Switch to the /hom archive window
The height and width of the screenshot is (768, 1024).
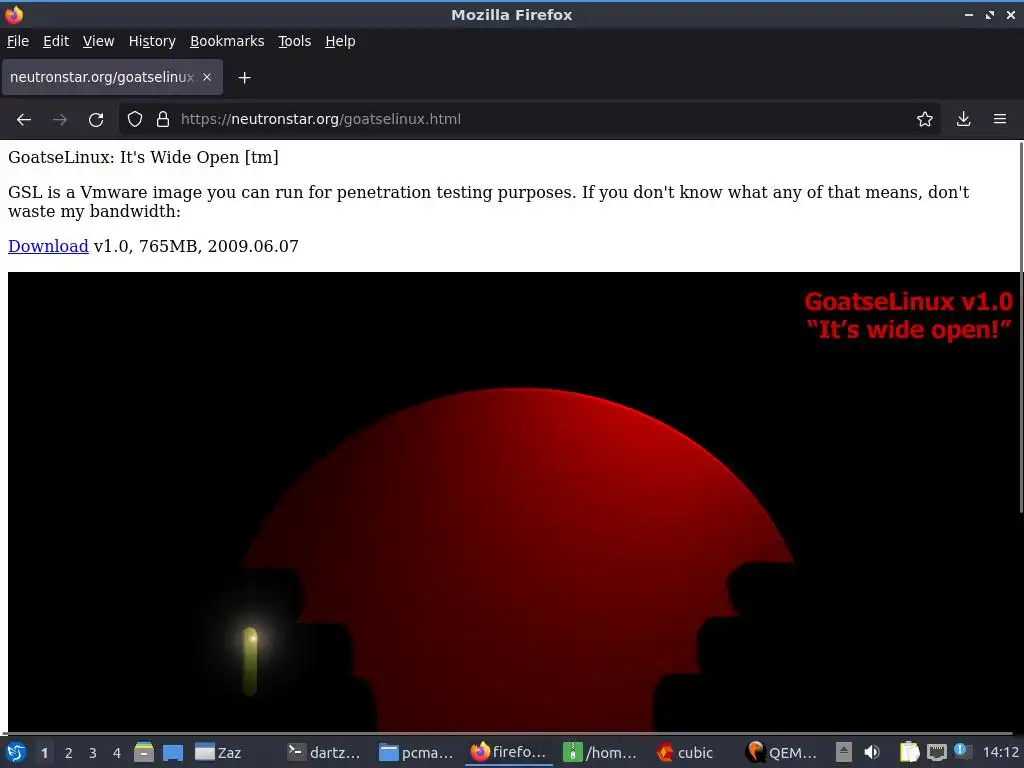pos(600,752)
